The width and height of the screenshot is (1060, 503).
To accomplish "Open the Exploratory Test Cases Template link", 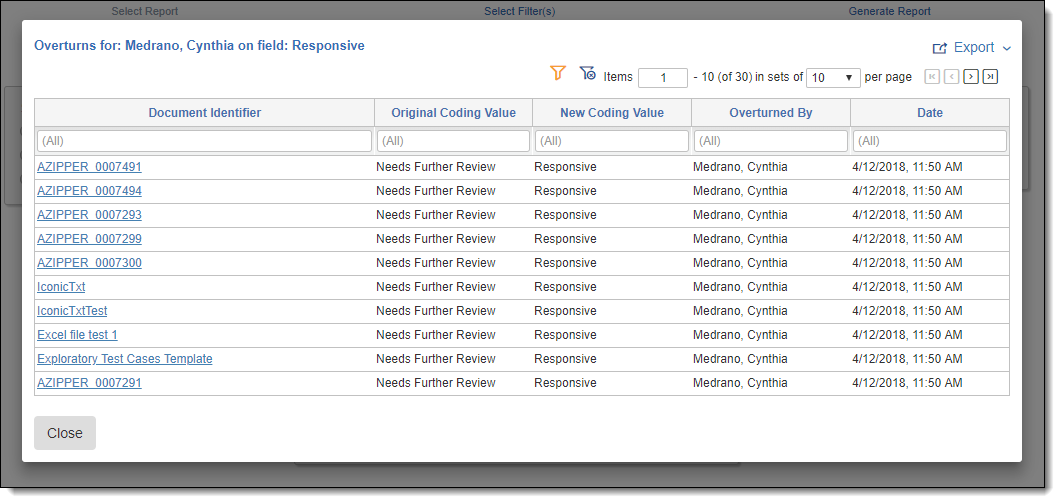I will 124,359.
